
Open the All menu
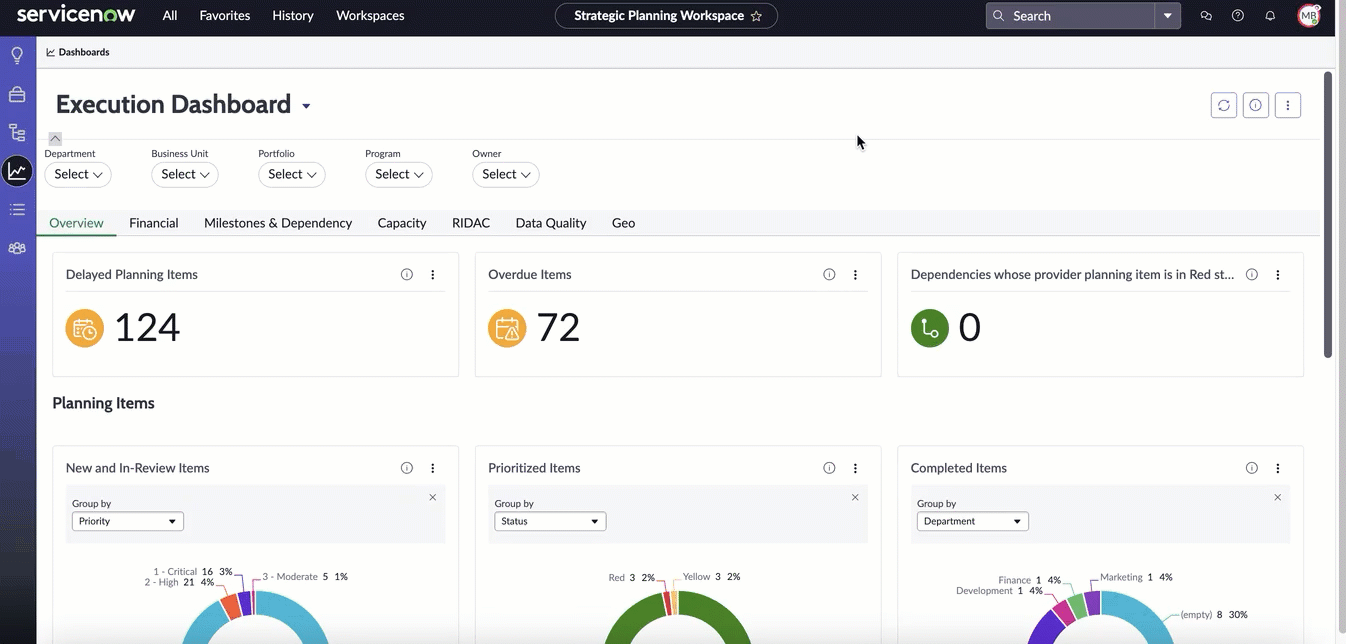point(170,16)
